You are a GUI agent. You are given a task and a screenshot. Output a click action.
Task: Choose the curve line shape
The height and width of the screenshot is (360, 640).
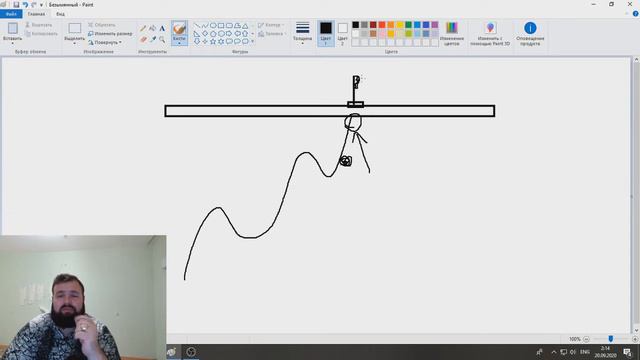click(205, 25)
